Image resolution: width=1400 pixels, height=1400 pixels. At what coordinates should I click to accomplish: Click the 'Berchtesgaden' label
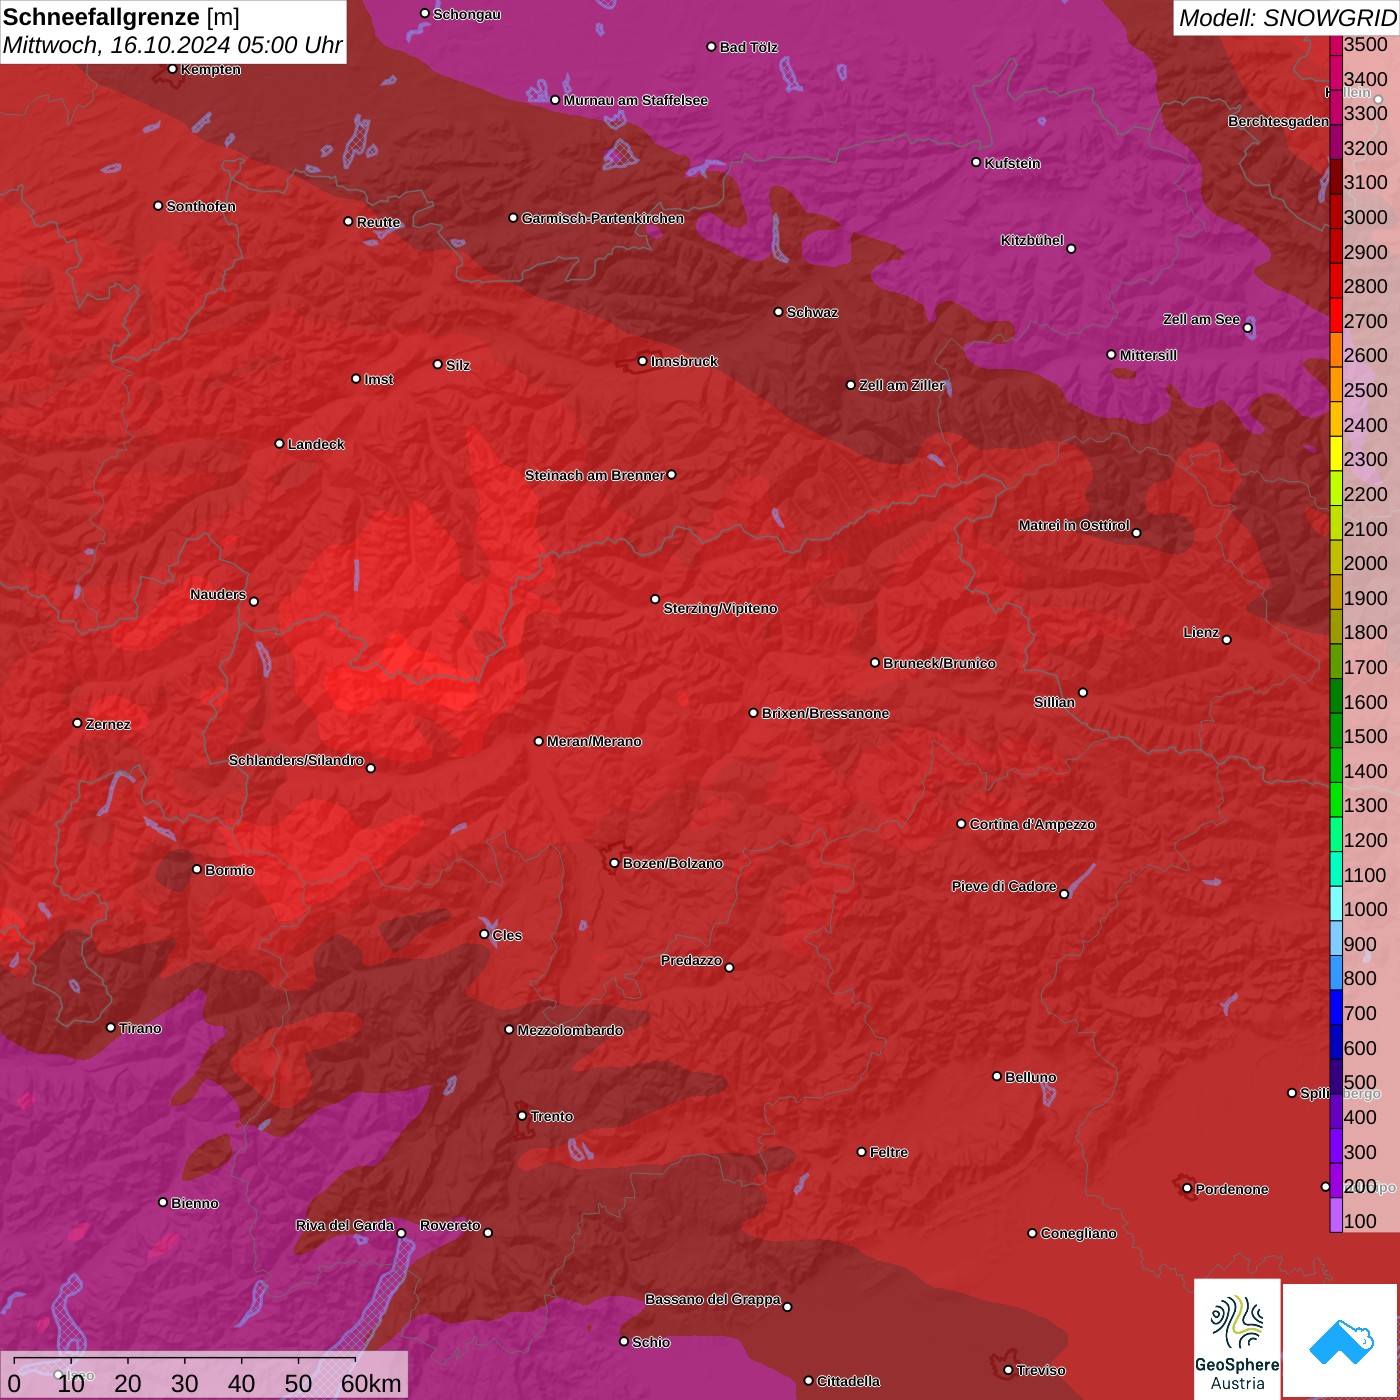(x=1278, y=121)
